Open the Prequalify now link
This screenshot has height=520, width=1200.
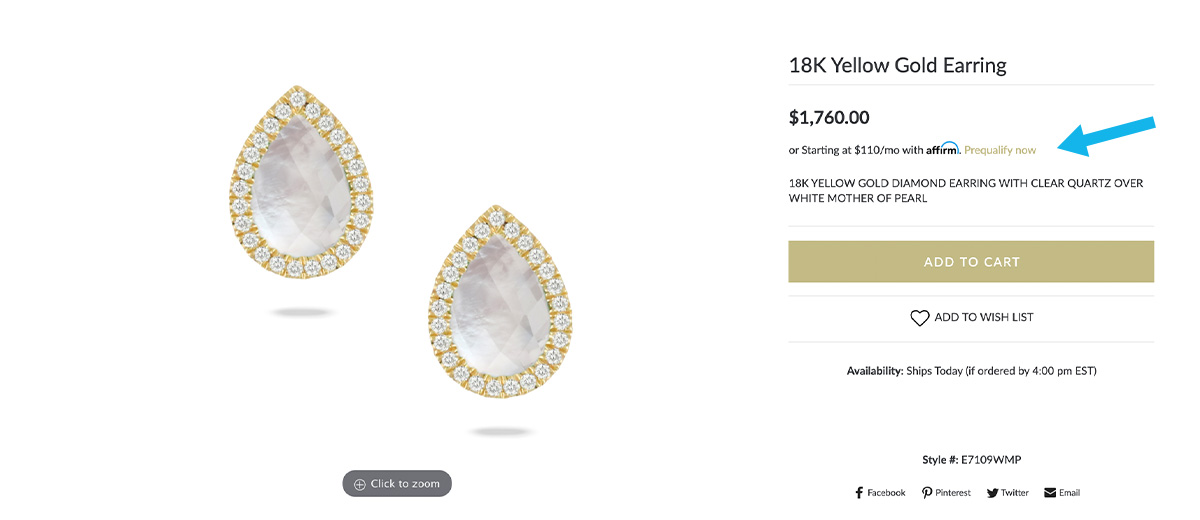point(1000,150)
